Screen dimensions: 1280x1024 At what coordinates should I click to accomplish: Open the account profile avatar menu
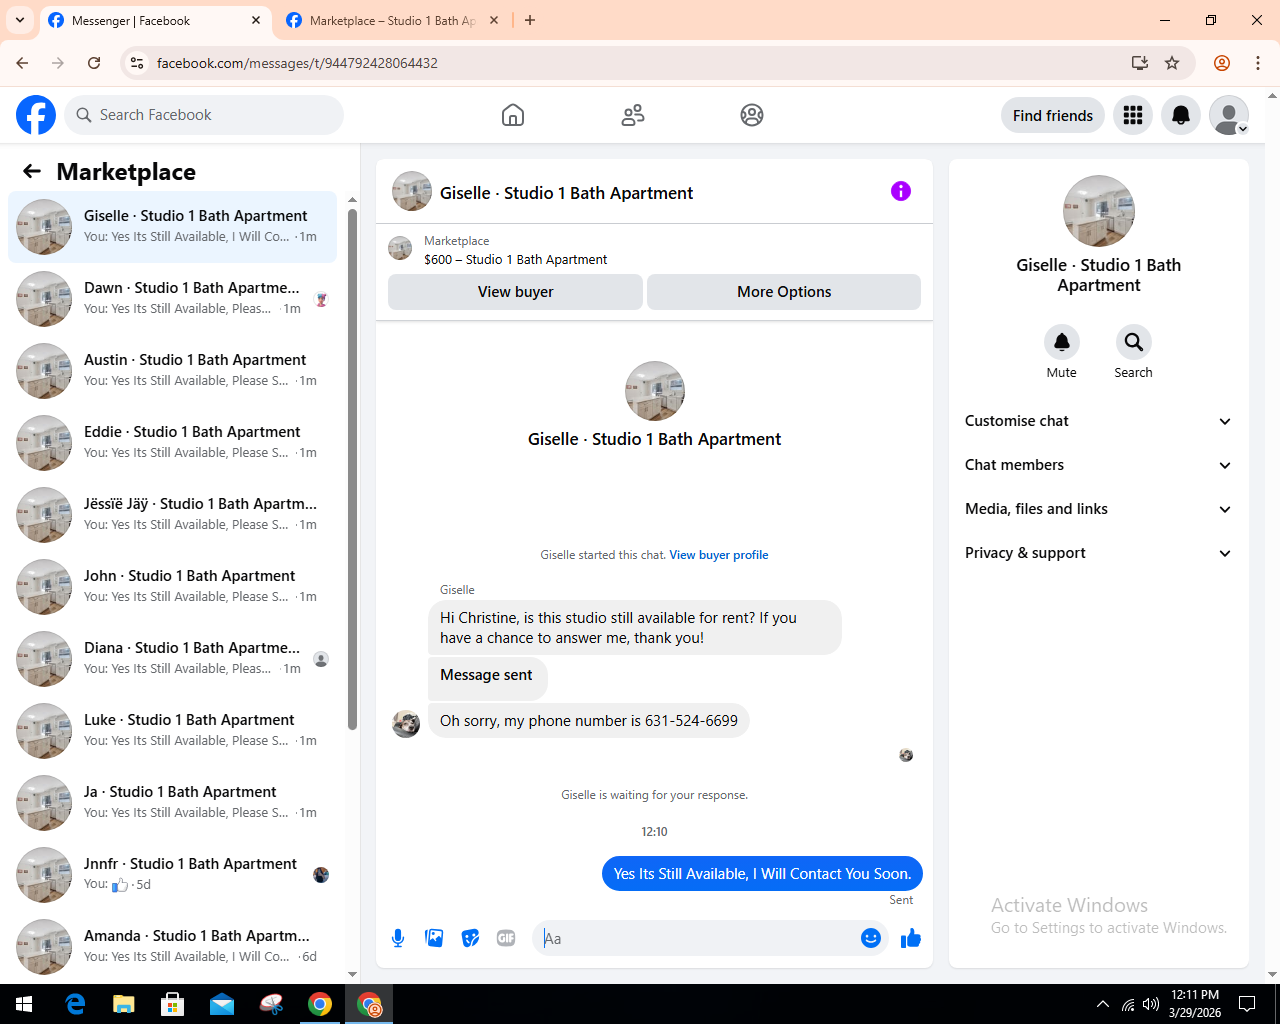[1229, 115]
